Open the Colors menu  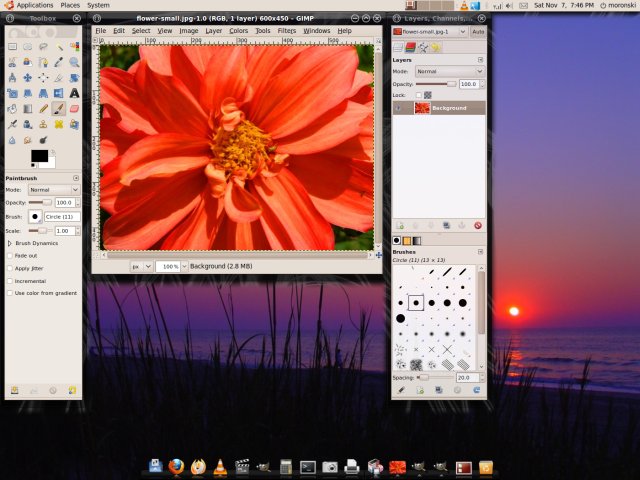pos(238,31)
